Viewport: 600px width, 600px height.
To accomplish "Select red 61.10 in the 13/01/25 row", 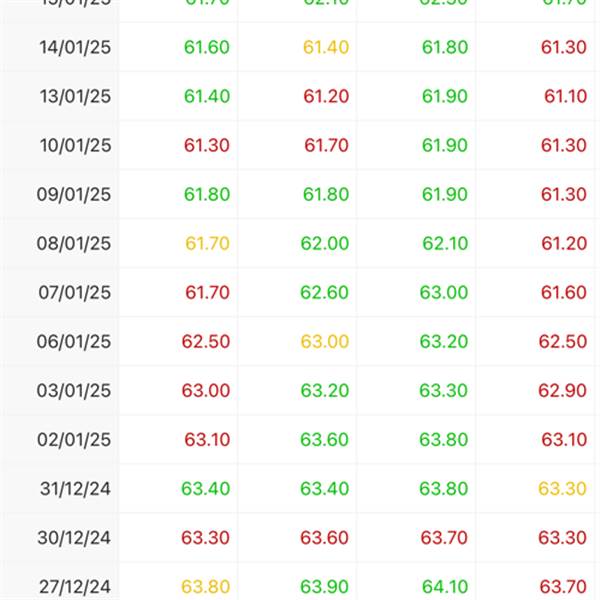I will tap(565, 97).
